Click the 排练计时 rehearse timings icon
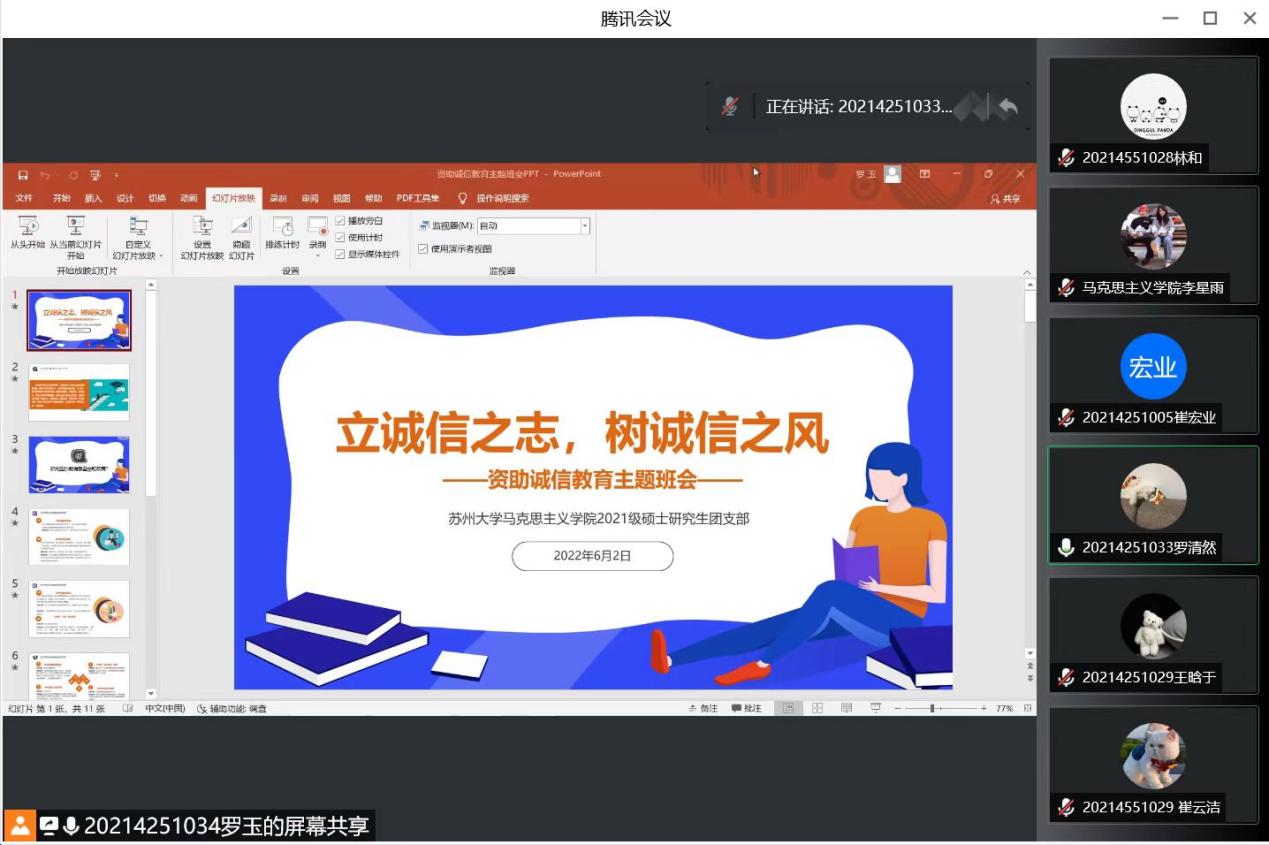The width and height of the screenshot is (1269, 845). 282,226
